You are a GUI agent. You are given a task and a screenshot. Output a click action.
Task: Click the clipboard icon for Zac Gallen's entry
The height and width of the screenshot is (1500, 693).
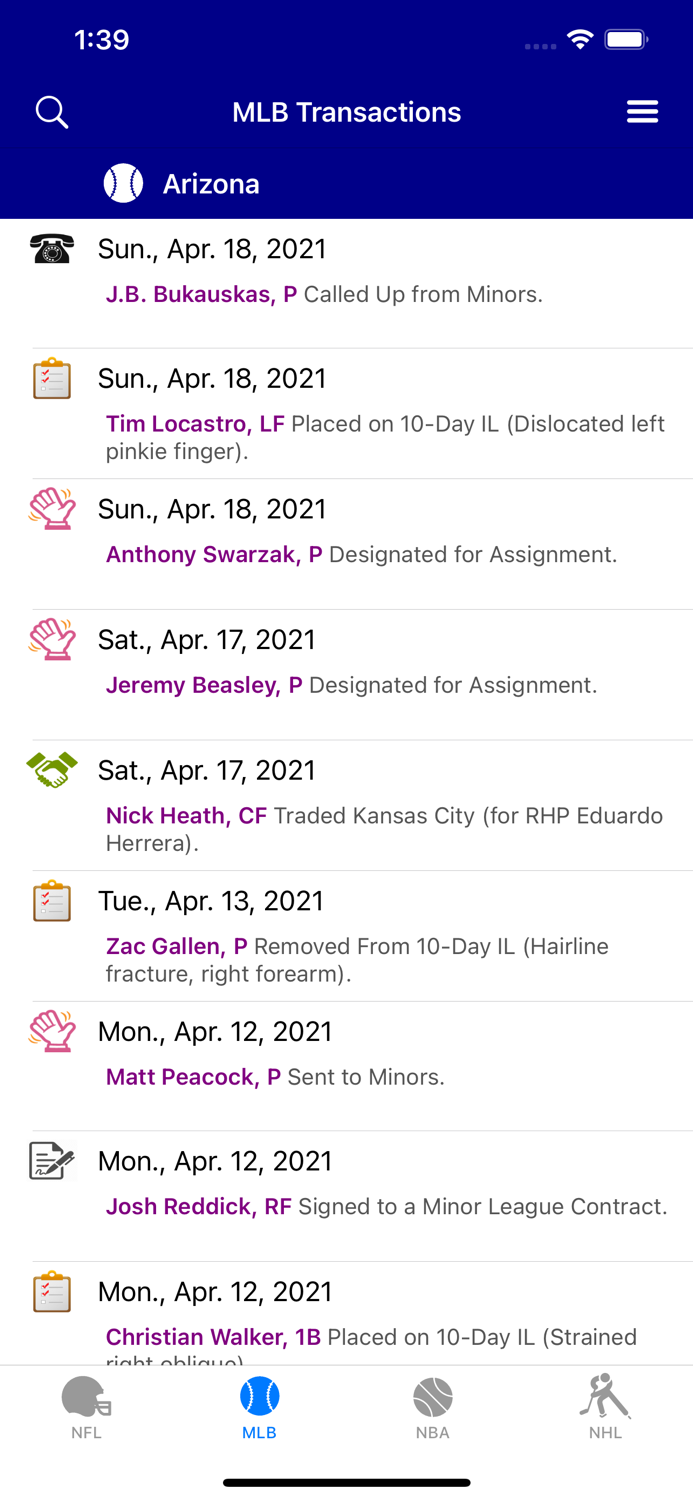coord(51,900)
